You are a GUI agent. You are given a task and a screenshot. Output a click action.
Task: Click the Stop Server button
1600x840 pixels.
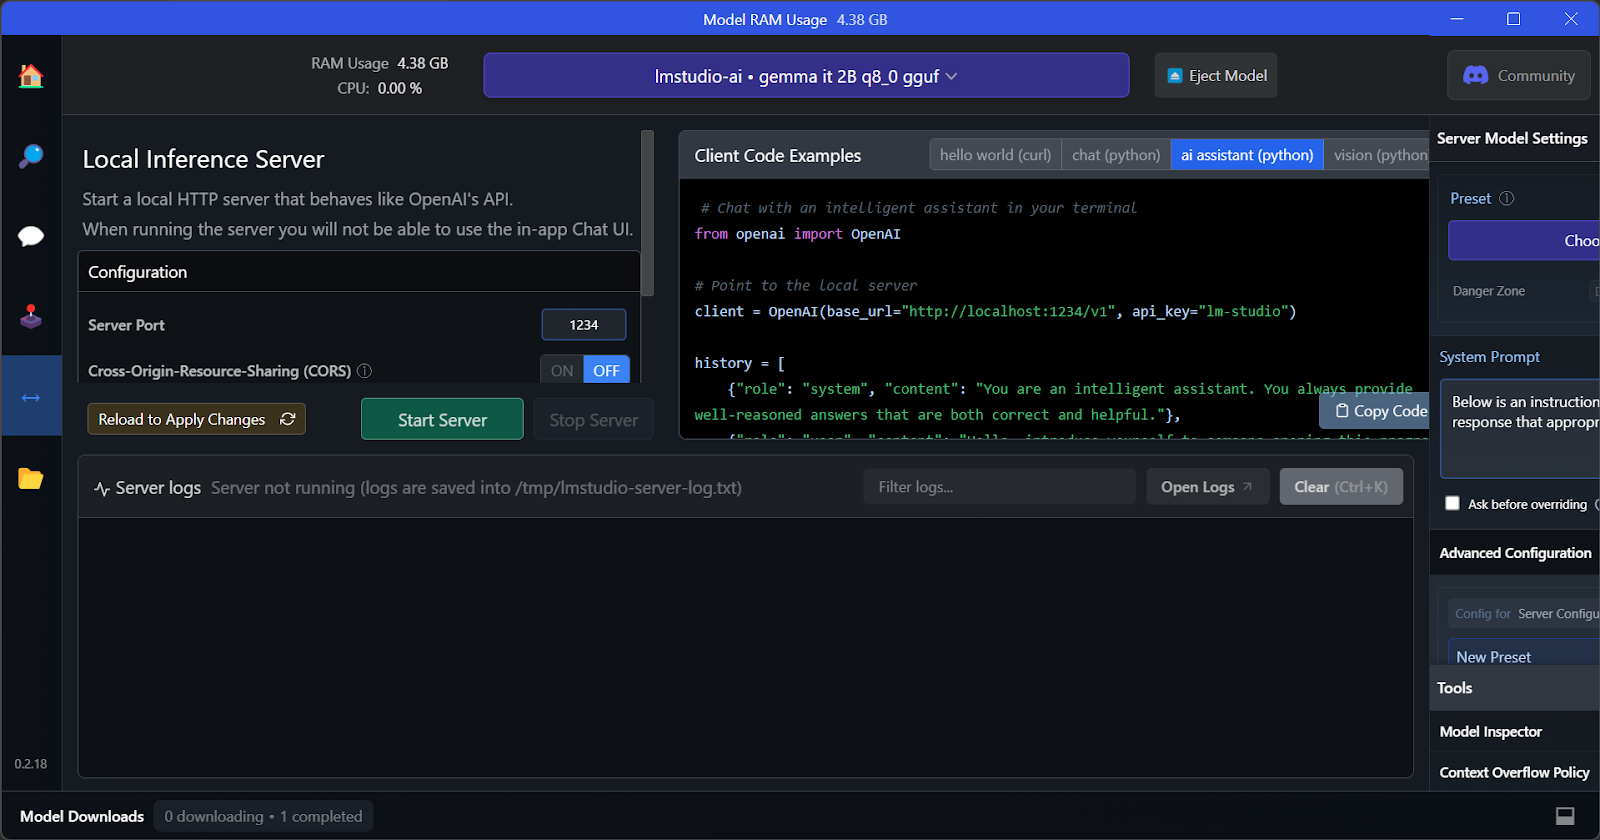coord(593,419)
